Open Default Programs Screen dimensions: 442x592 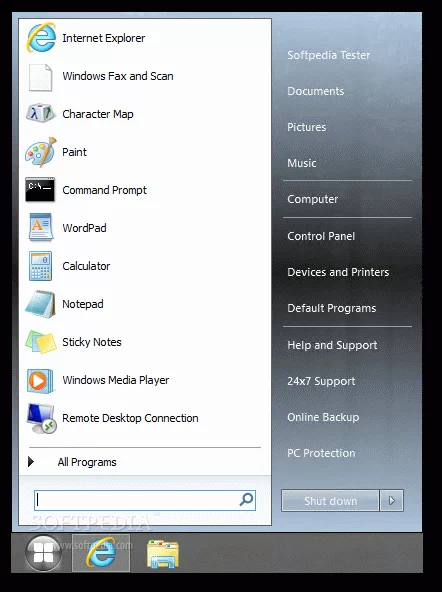[x=332, y=308]
